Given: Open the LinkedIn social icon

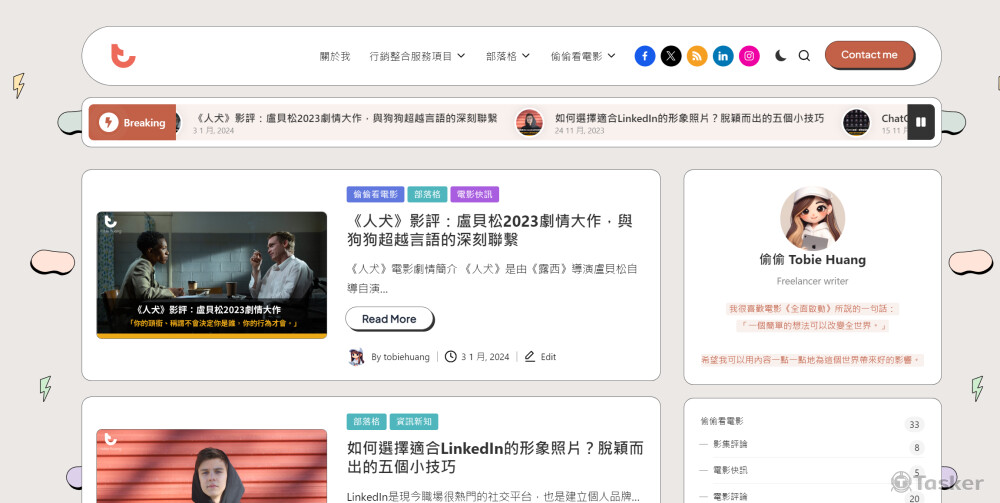Looking at the screenshot, I should coord(723,56).
